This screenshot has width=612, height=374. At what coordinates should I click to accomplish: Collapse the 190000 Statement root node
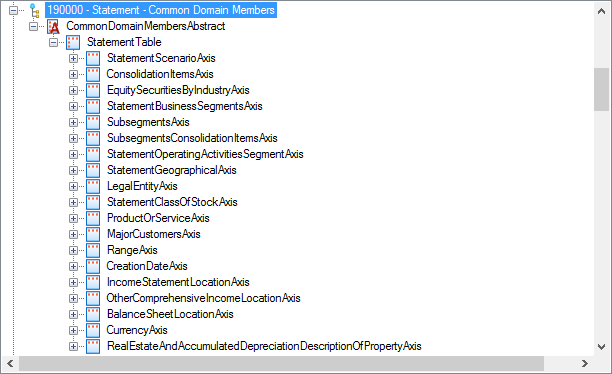pyautogui.click(x=13, y=11)
